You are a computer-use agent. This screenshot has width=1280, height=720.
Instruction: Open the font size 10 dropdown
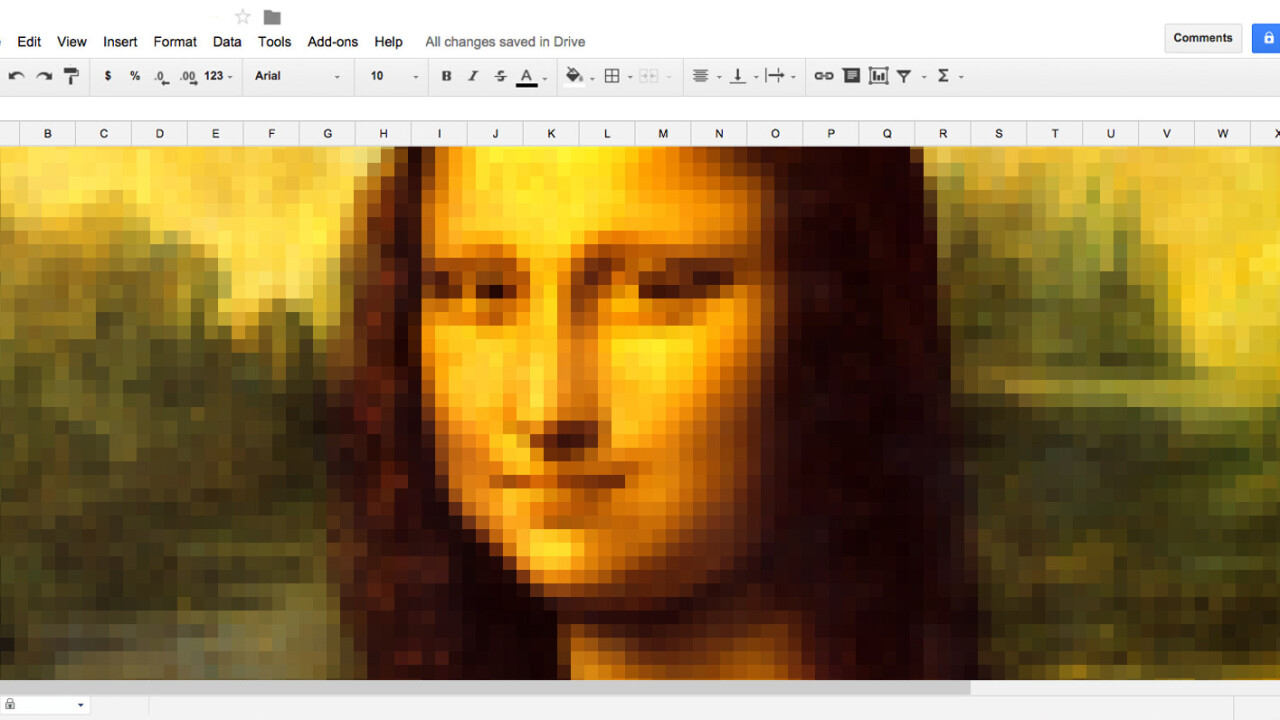pyautogui.click(x=394, y=76)
